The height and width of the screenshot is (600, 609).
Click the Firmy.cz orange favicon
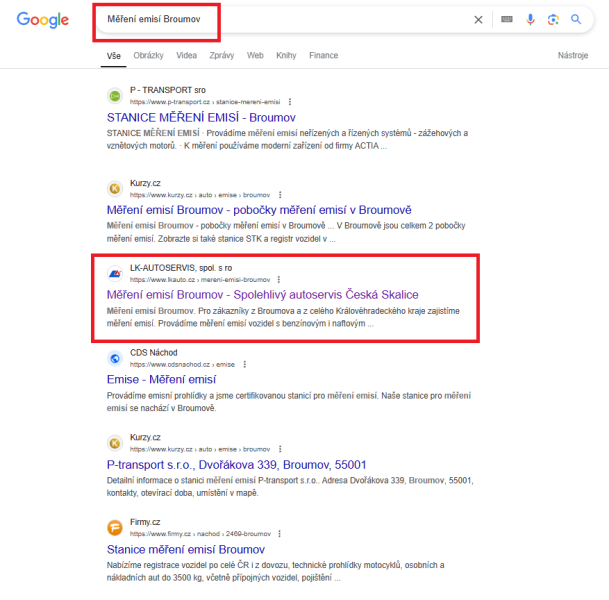click(x=115, y=527)
